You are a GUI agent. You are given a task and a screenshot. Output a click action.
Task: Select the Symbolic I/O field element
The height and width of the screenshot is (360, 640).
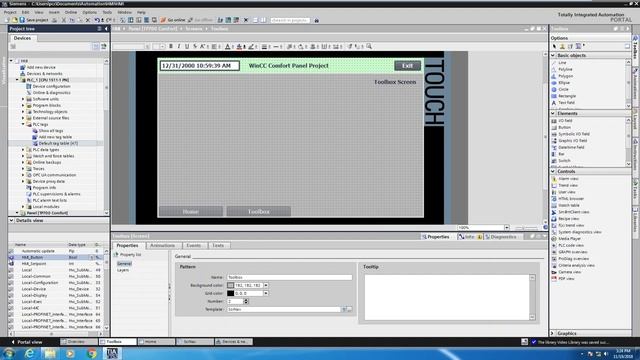click(573, 134)
